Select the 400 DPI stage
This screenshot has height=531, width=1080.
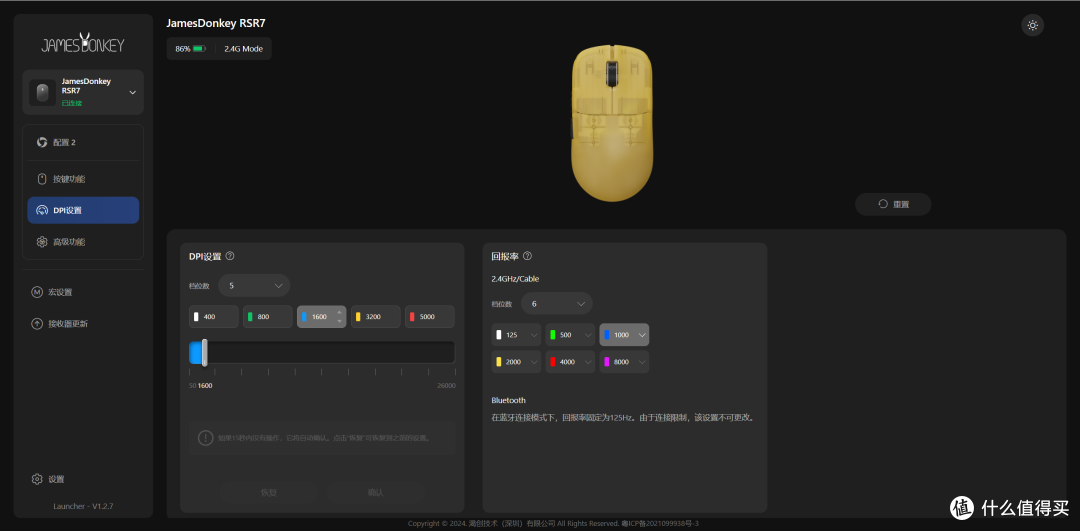214,317
